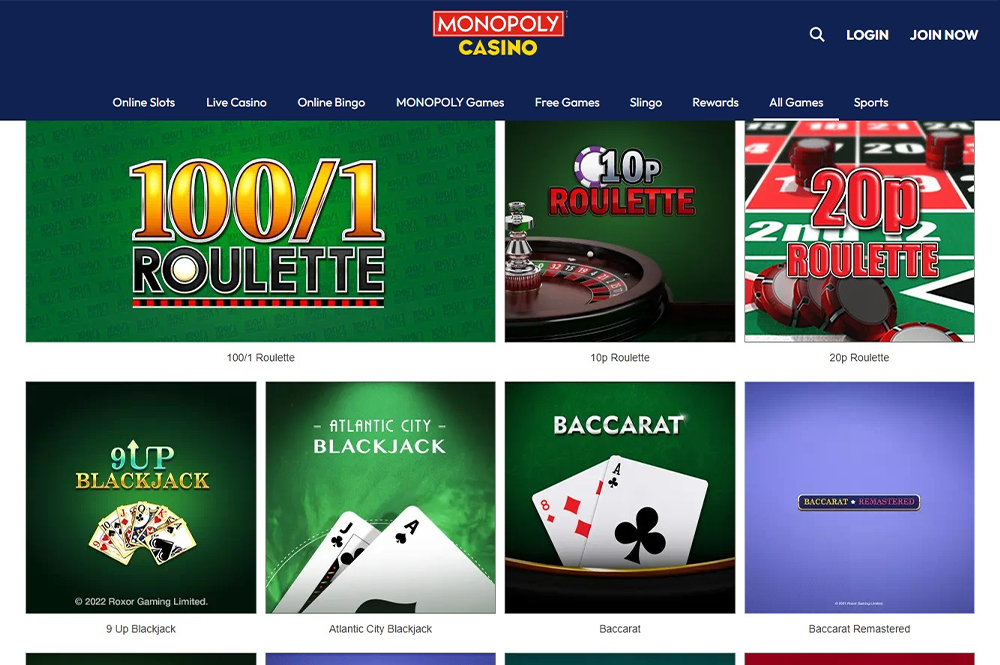Open Atlantic City Blackjack game image
The image size is (1000, 665).
tap(381, 497)
